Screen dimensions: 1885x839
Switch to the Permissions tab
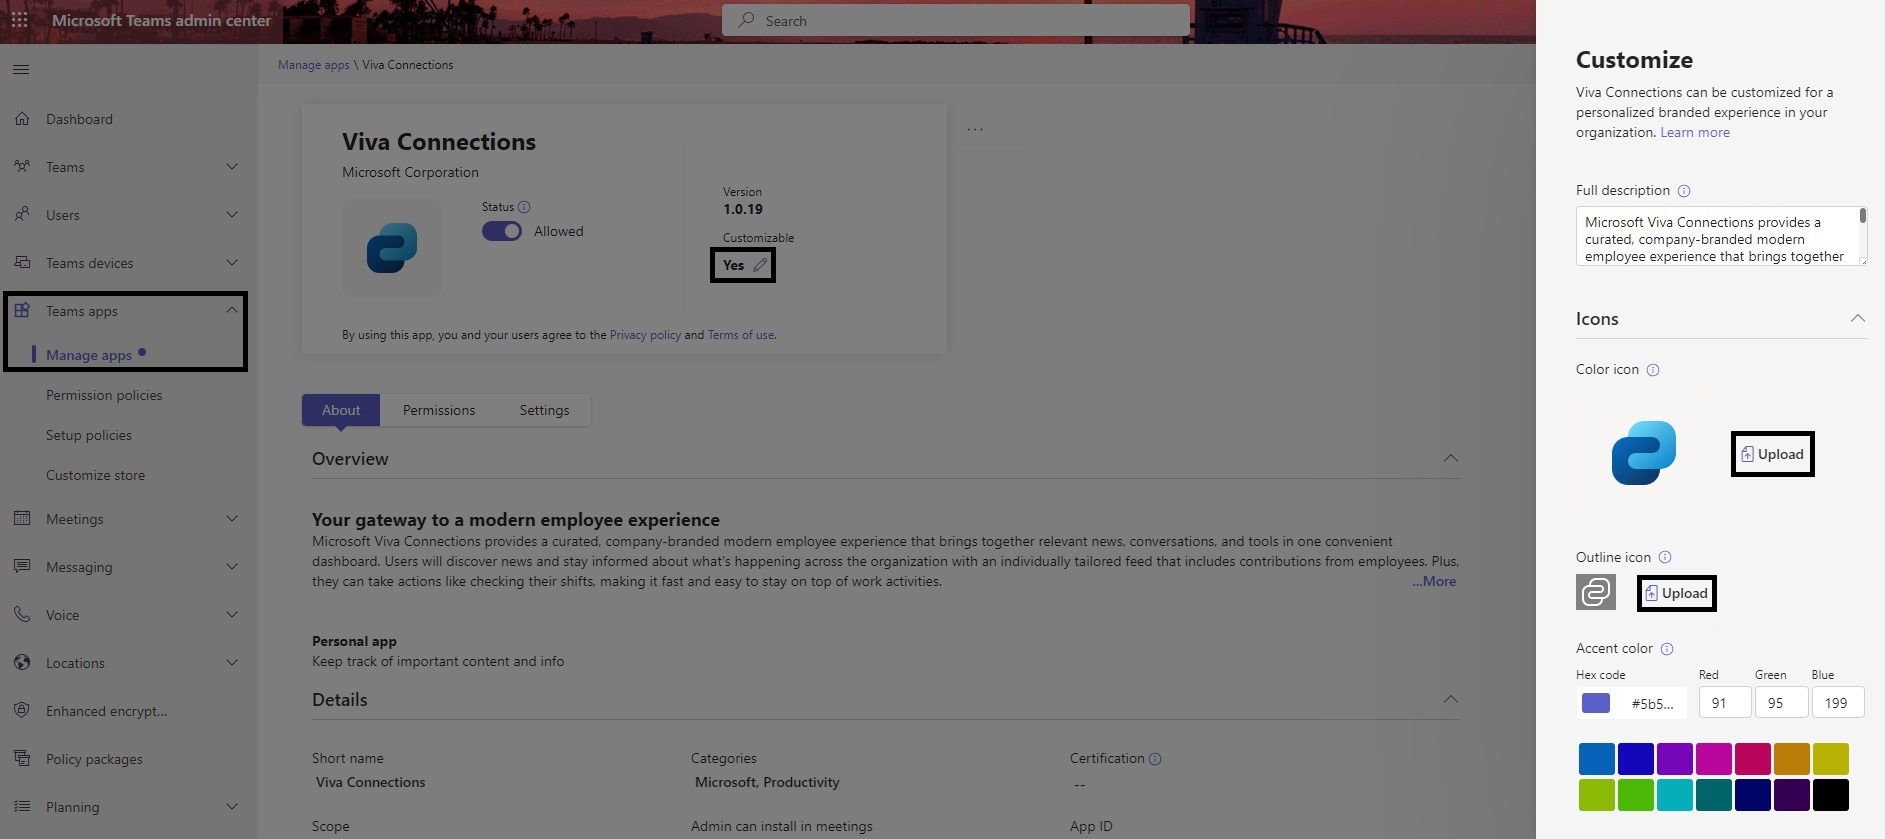[439, 410]
